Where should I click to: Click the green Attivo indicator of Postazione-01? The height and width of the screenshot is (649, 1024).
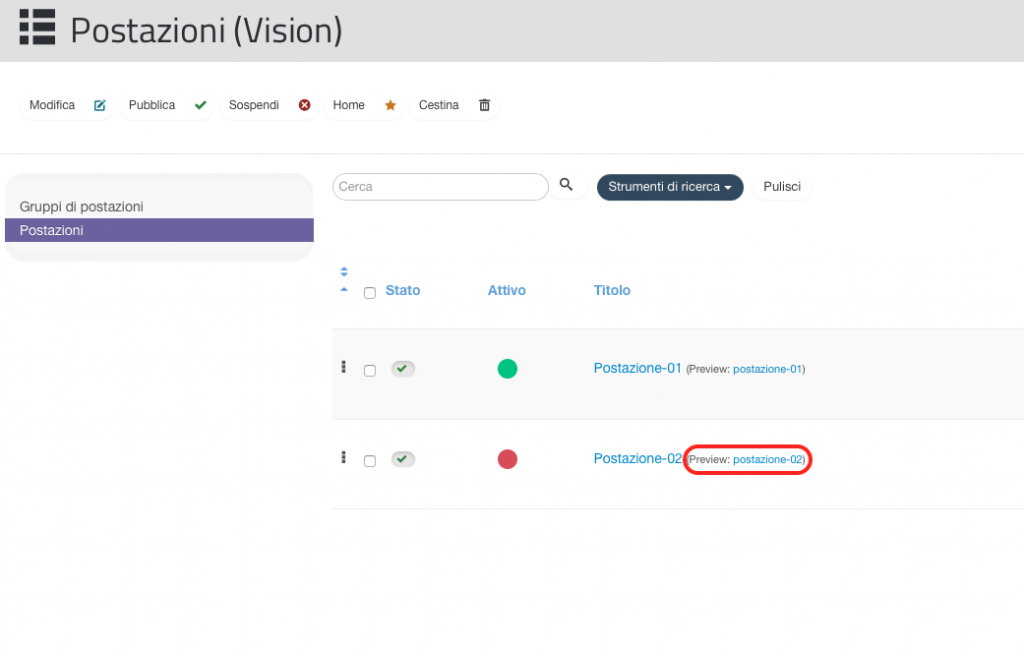coord(507,369)
